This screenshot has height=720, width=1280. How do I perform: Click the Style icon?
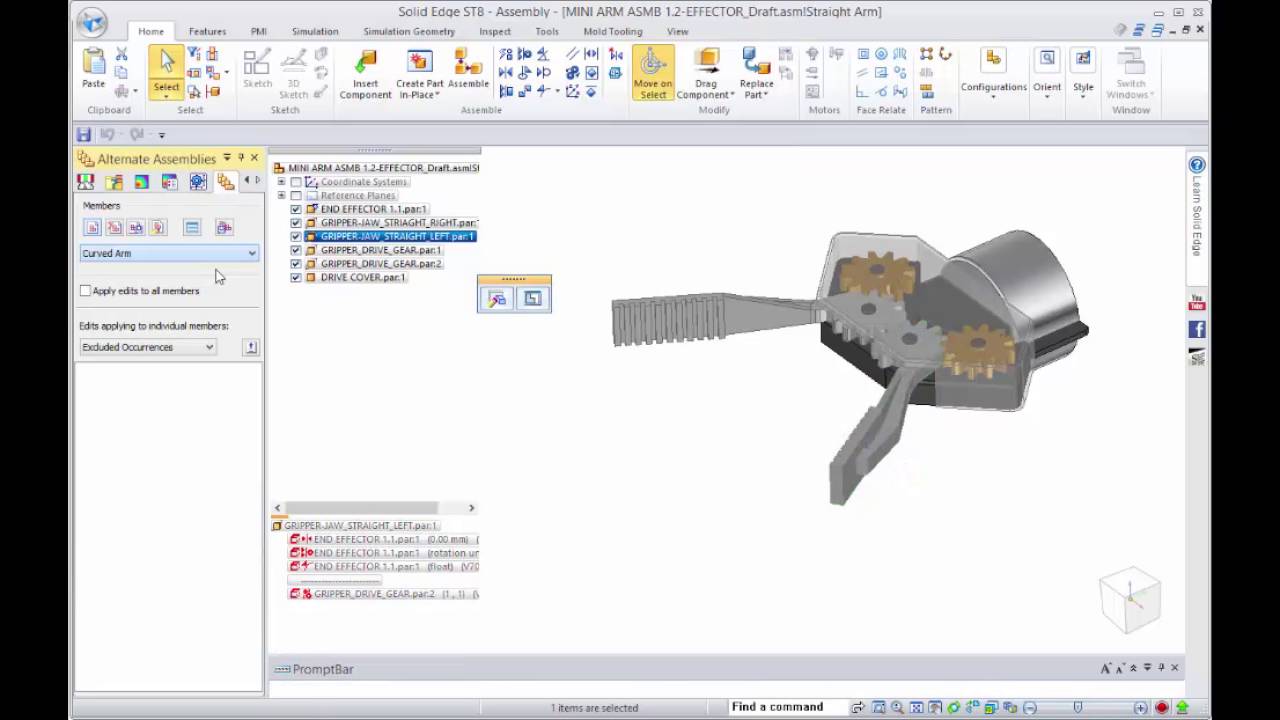pyautogui.click(x=1083, y=59)
